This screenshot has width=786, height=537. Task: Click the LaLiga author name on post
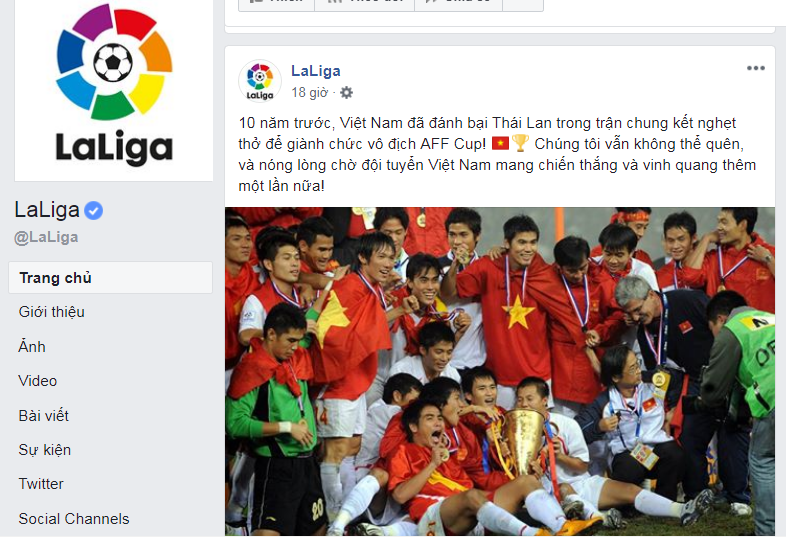[316, 71]
